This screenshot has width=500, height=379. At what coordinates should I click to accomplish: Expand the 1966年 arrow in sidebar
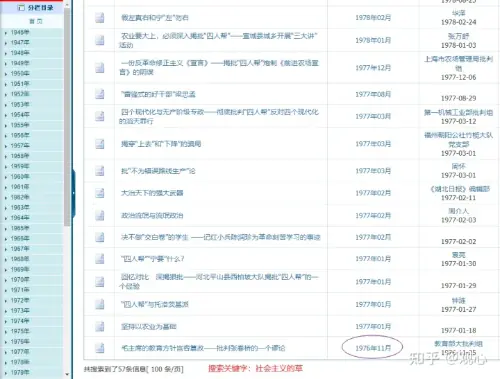[6, 239]
